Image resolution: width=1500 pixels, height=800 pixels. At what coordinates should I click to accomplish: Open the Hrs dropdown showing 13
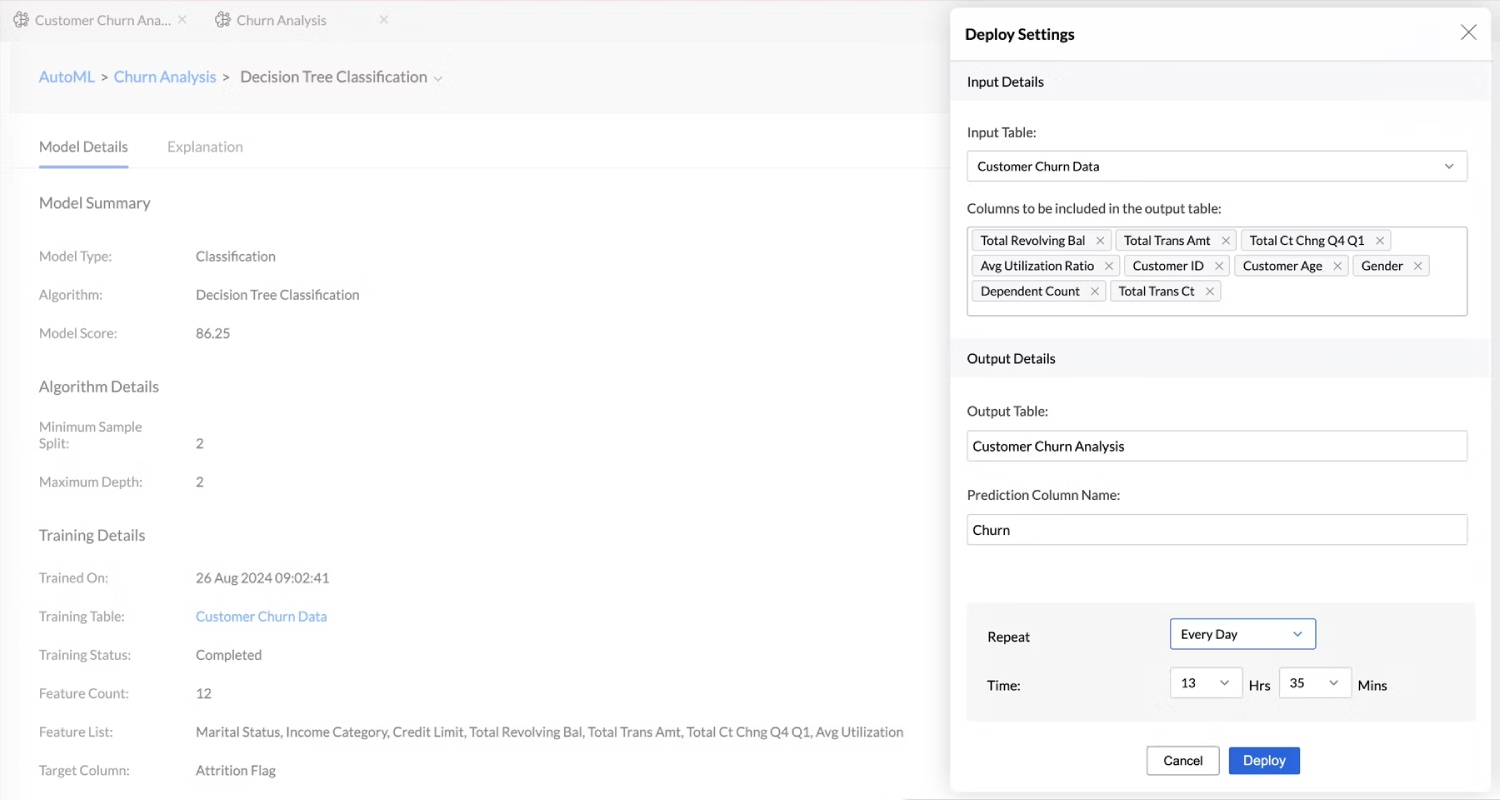[x=1206, y=683]
